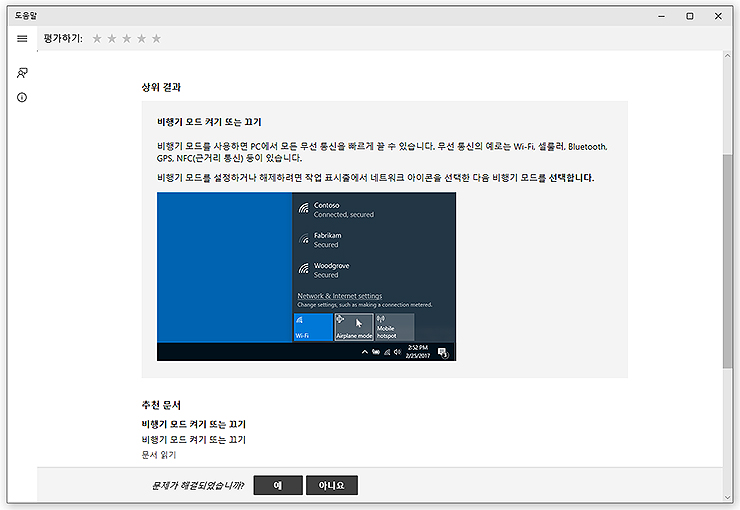Screen dimensions: 740x510
Task: Rate with the fourth star
Action: pos(142,39)
